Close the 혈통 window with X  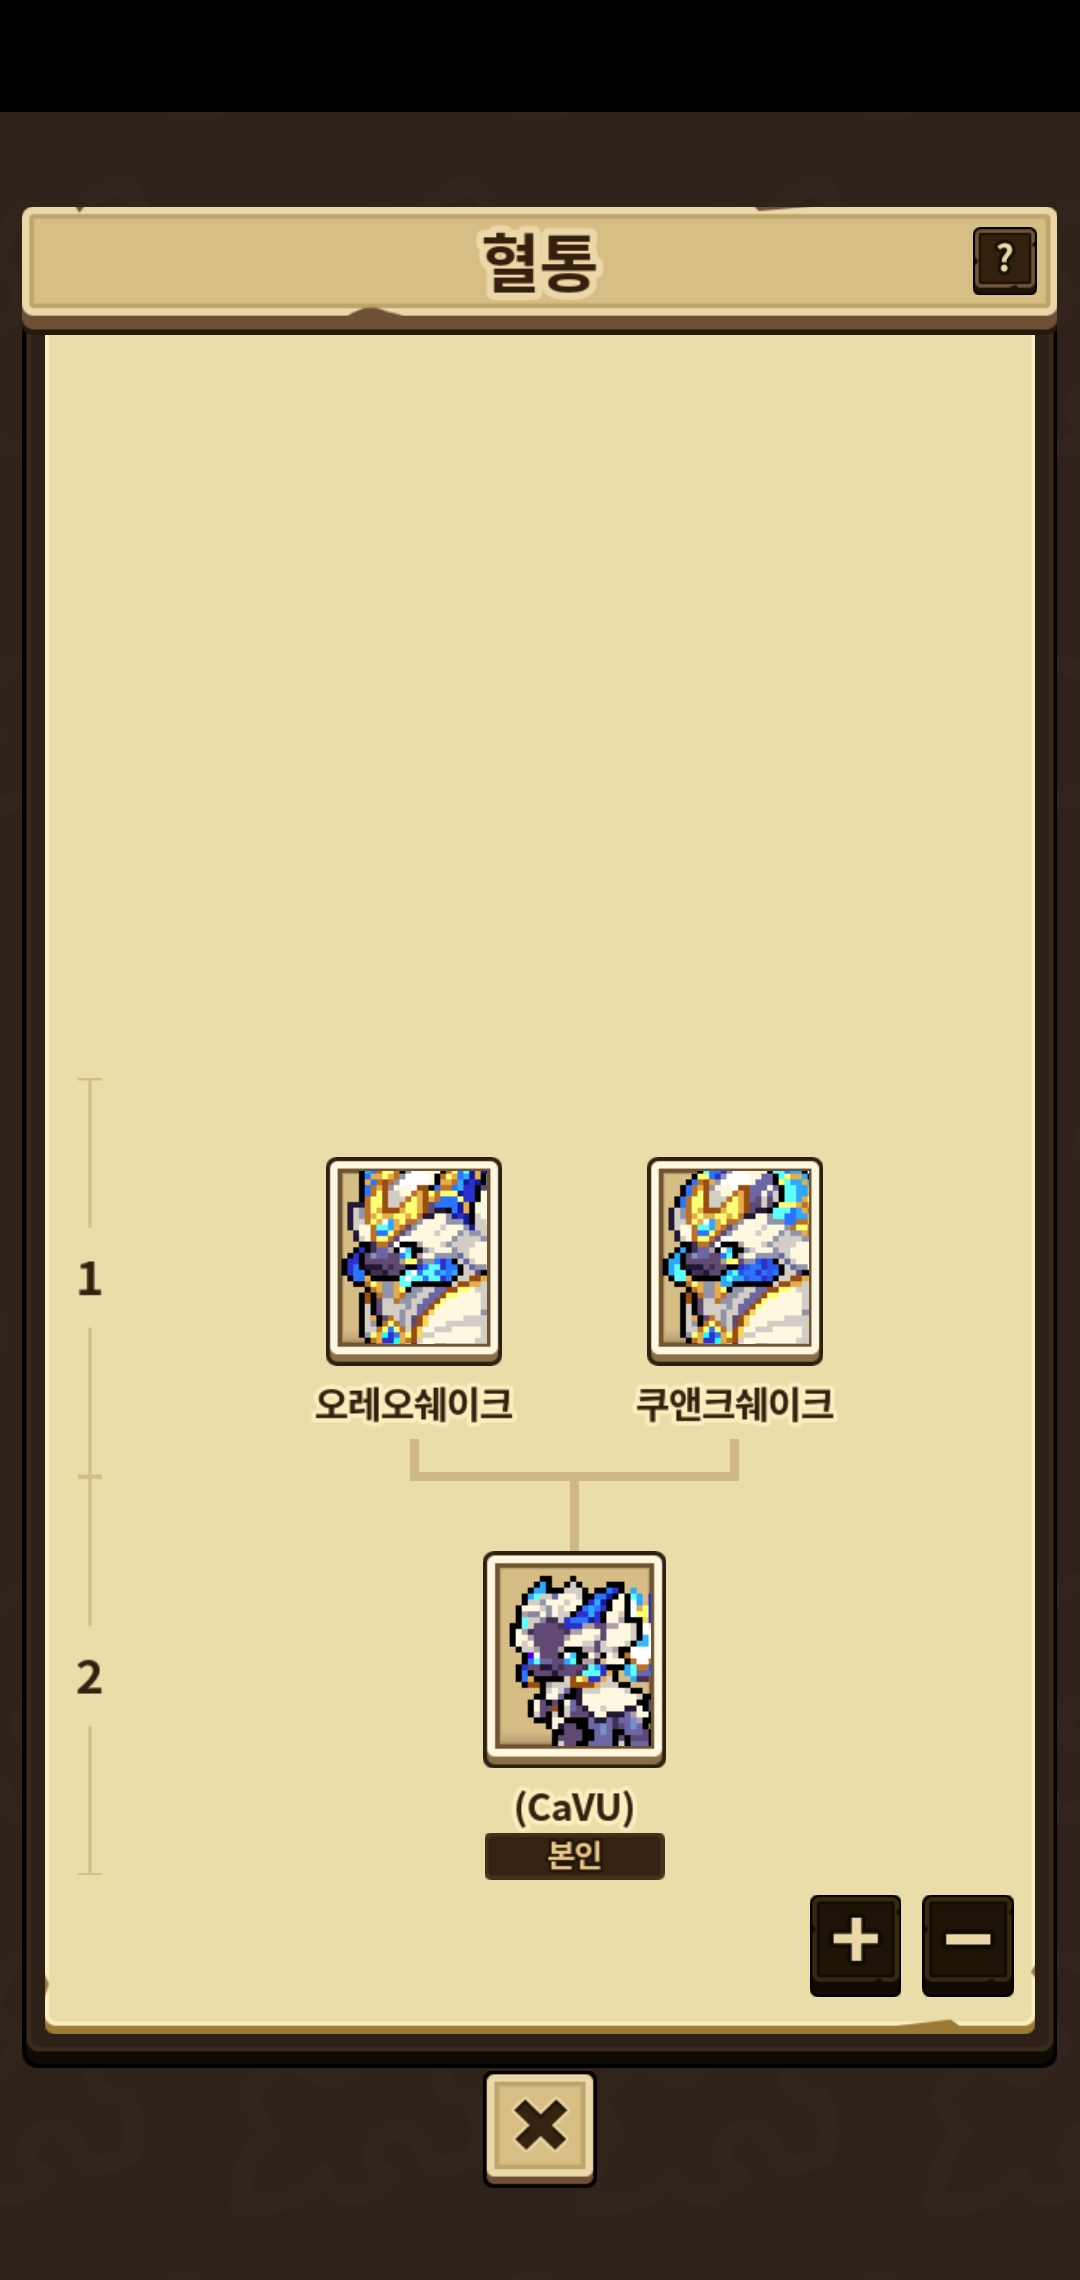click(540, 2128)
